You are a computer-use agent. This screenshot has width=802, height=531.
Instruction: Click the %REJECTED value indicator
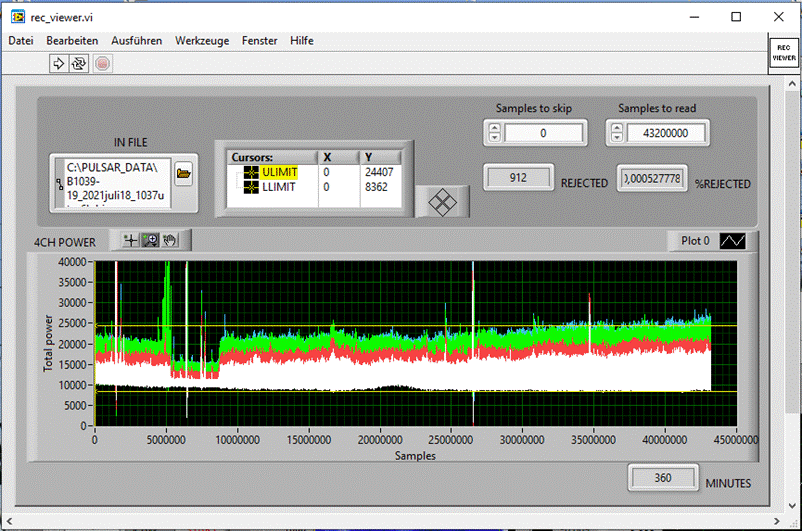(652, 178)
